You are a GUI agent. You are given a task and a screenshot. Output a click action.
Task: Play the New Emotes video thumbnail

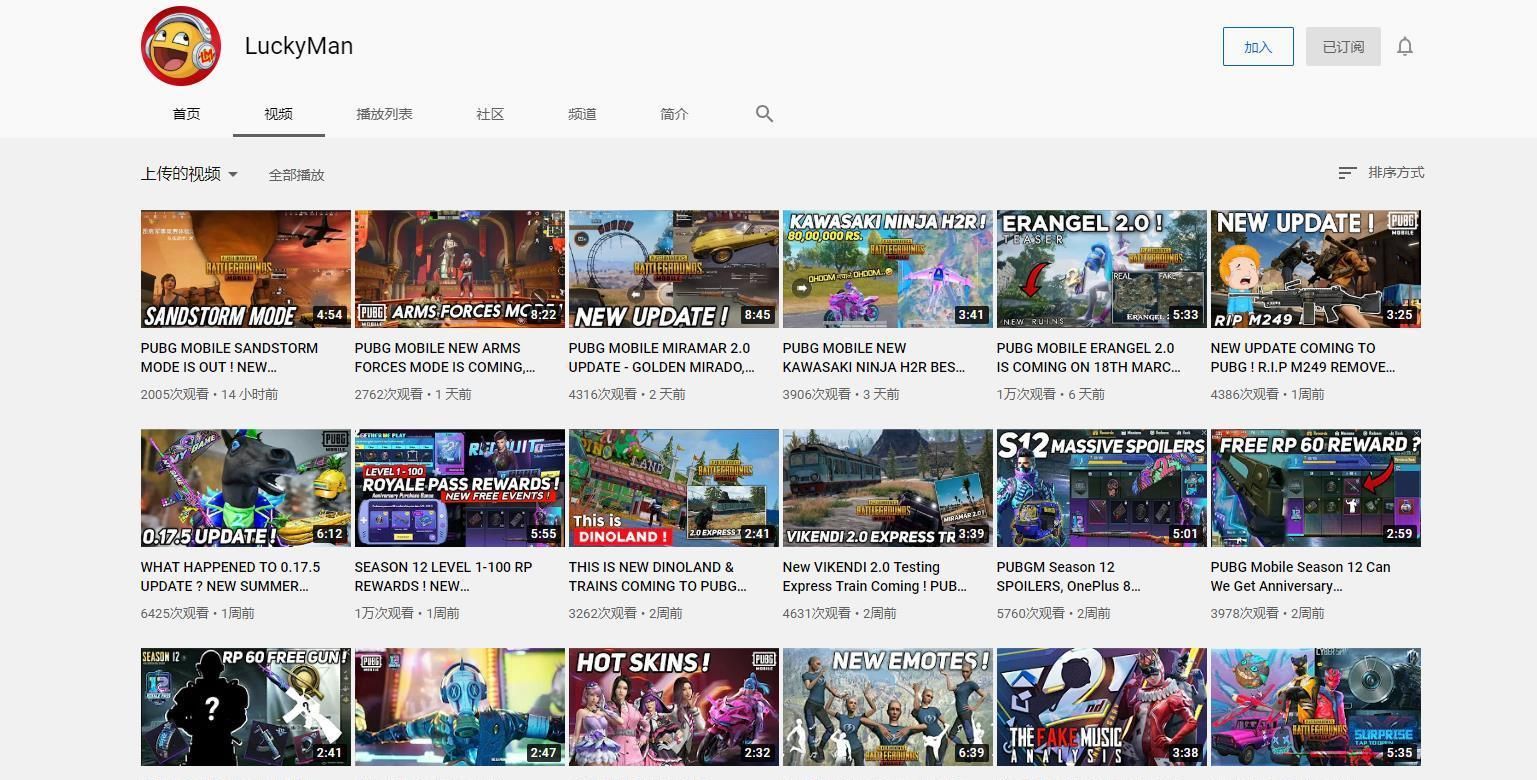point(888,707)
